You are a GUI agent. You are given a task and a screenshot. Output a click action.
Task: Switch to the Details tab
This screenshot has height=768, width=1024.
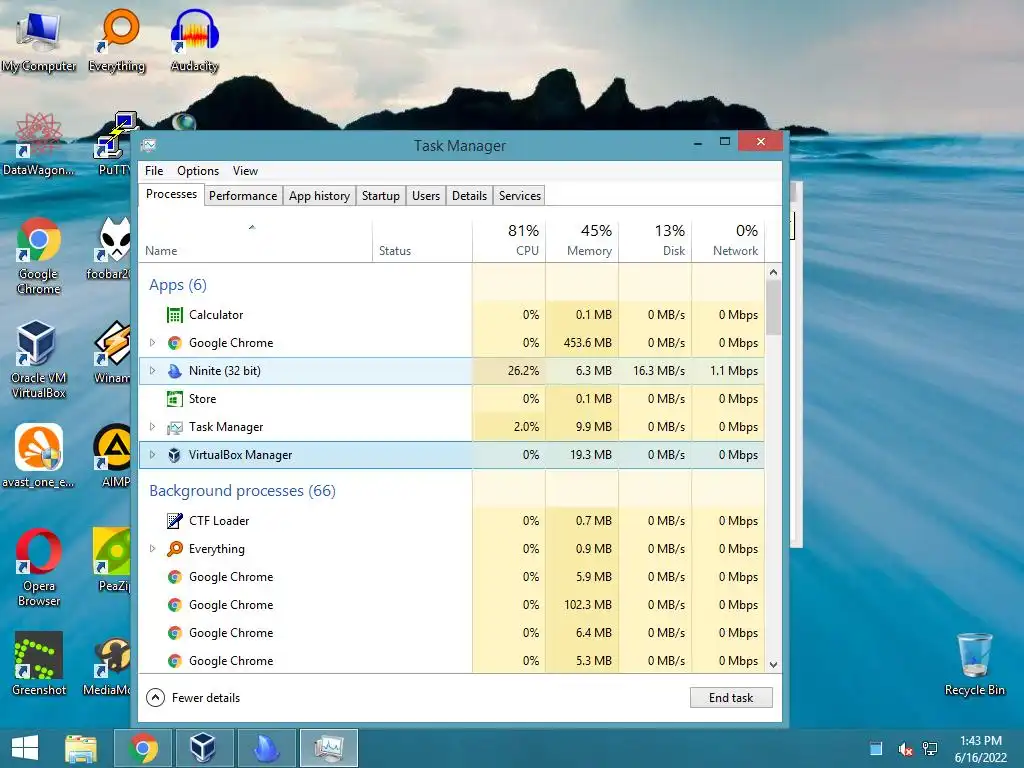(x=470, y=196)
